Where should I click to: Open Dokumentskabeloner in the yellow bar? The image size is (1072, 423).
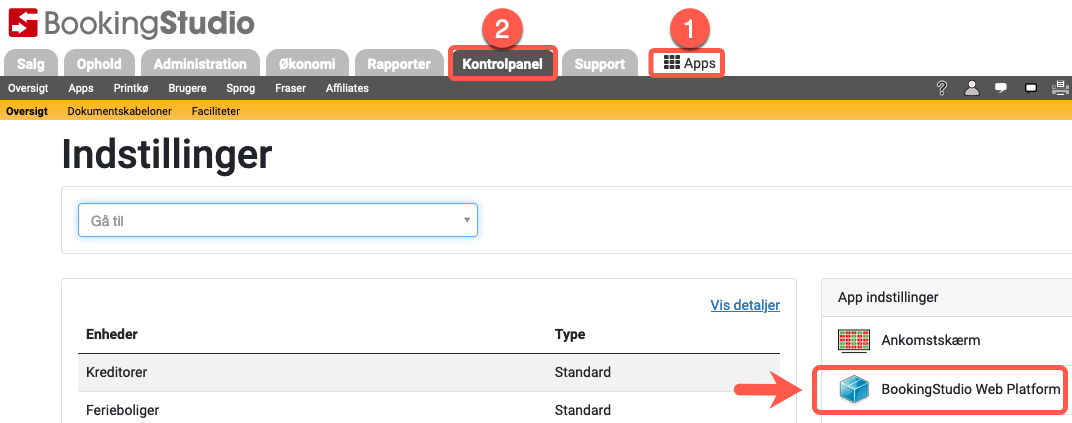tap(120, 111)
